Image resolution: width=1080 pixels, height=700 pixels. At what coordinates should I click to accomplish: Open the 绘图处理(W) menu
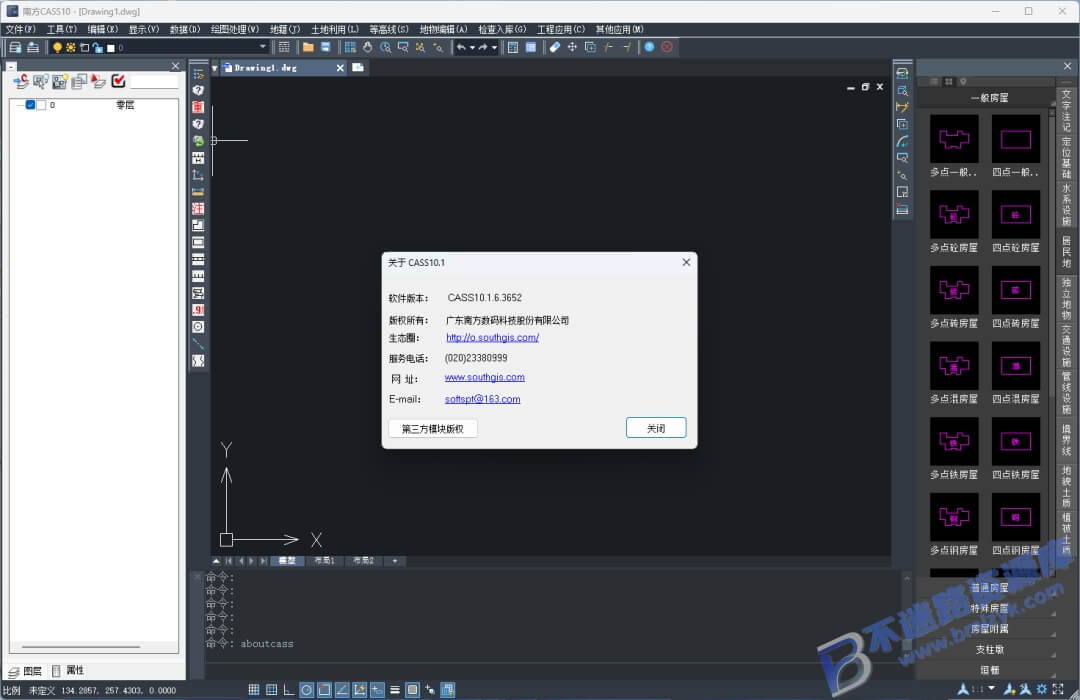tap(234, 29)
